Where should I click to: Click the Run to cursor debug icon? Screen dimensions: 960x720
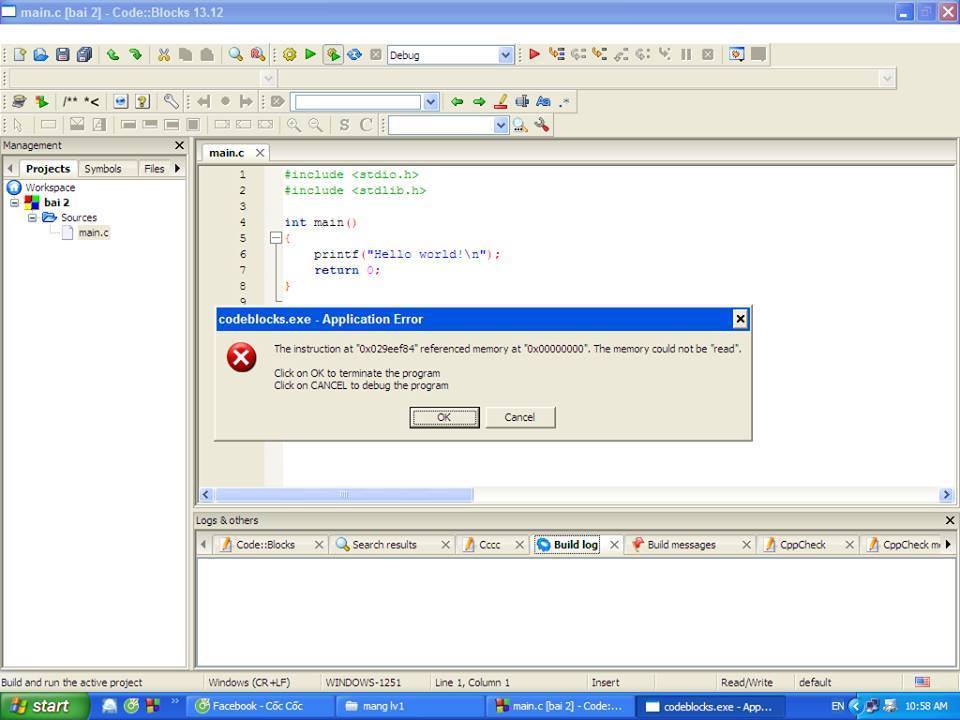556,54
